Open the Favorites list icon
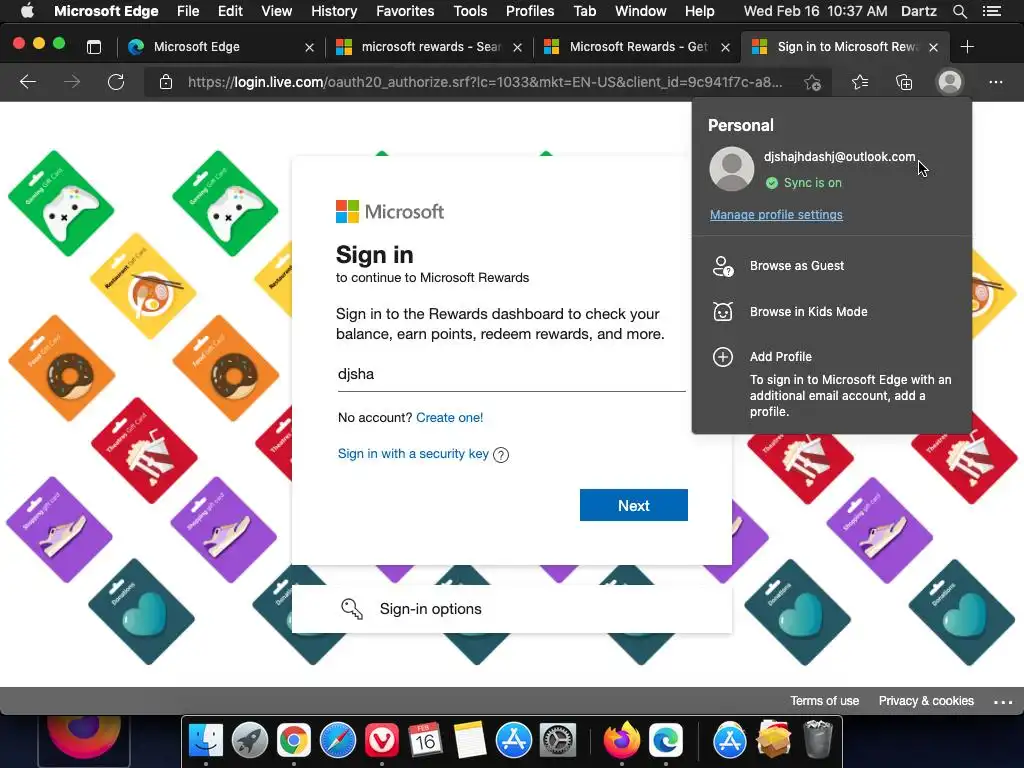This screenshot has width=1024, height=768. point(860,82)
